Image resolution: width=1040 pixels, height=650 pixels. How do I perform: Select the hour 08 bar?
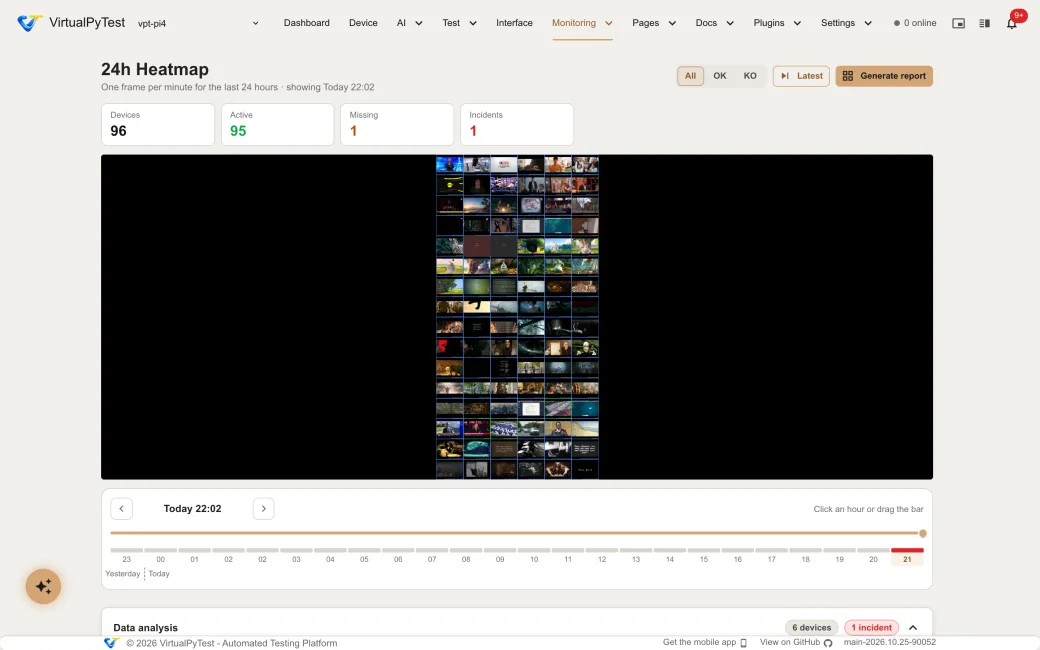point(466,551)
